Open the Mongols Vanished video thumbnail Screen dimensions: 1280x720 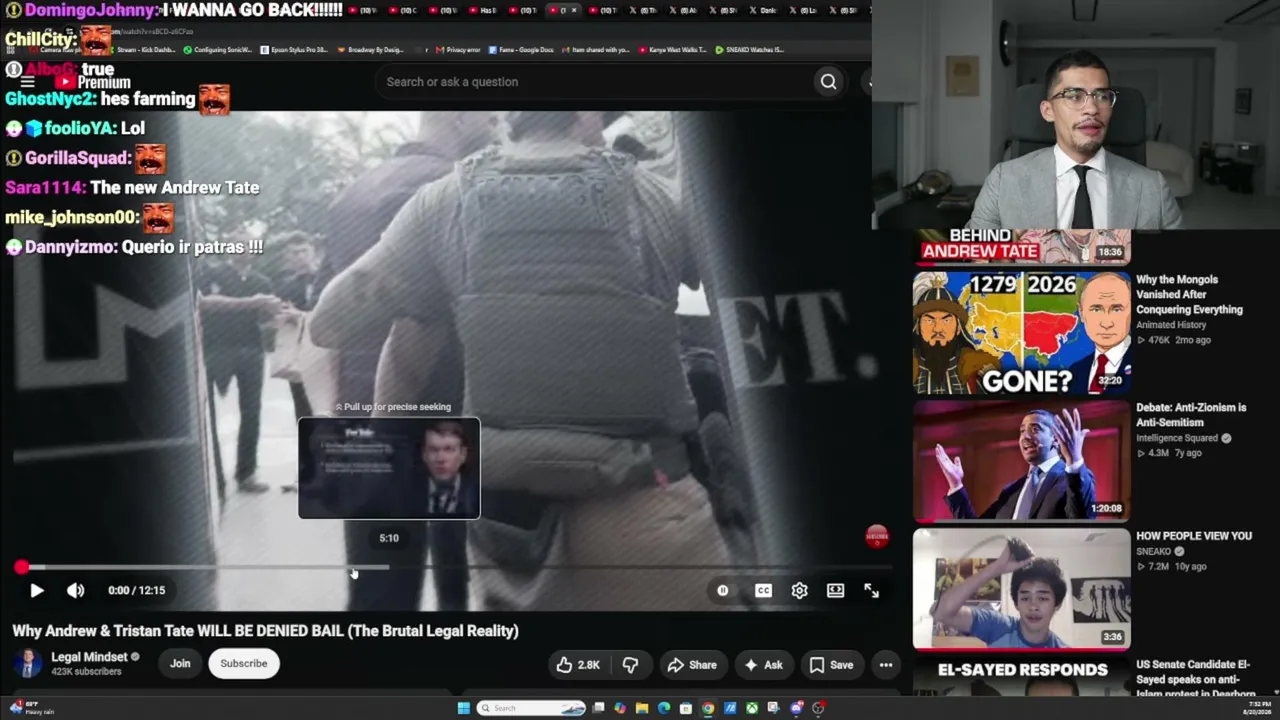pyautogui.click(x=1021, y=333)
